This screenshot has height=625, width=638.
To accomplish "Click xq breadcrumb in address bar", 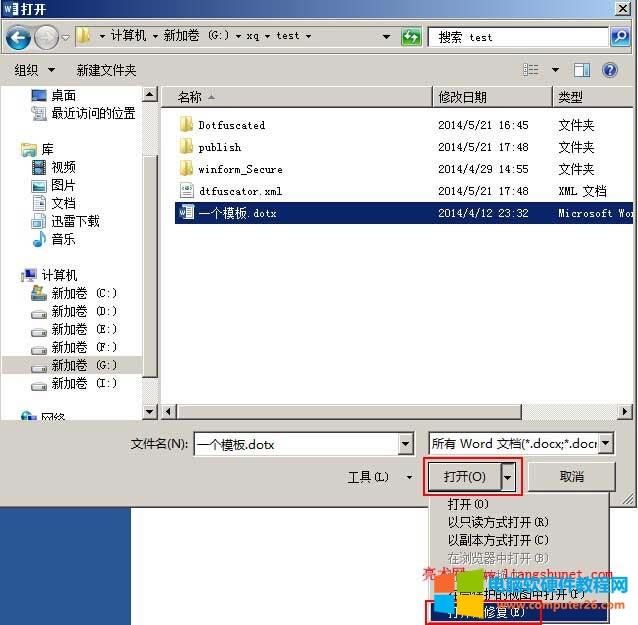I will coord(253,36).
